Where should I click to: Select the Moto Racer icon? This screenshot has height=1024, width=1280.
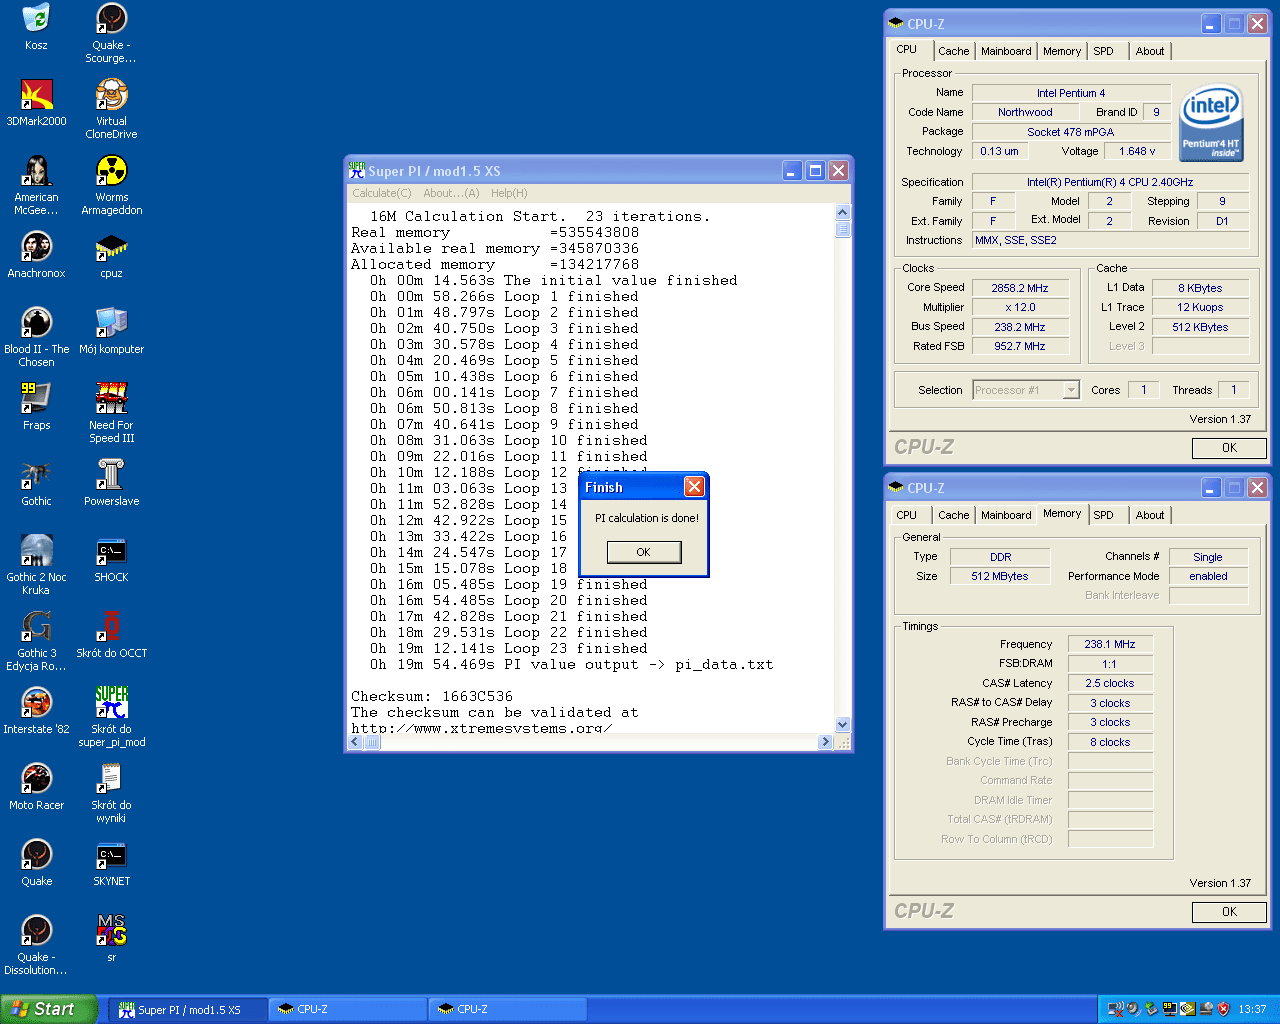[36, 786]
